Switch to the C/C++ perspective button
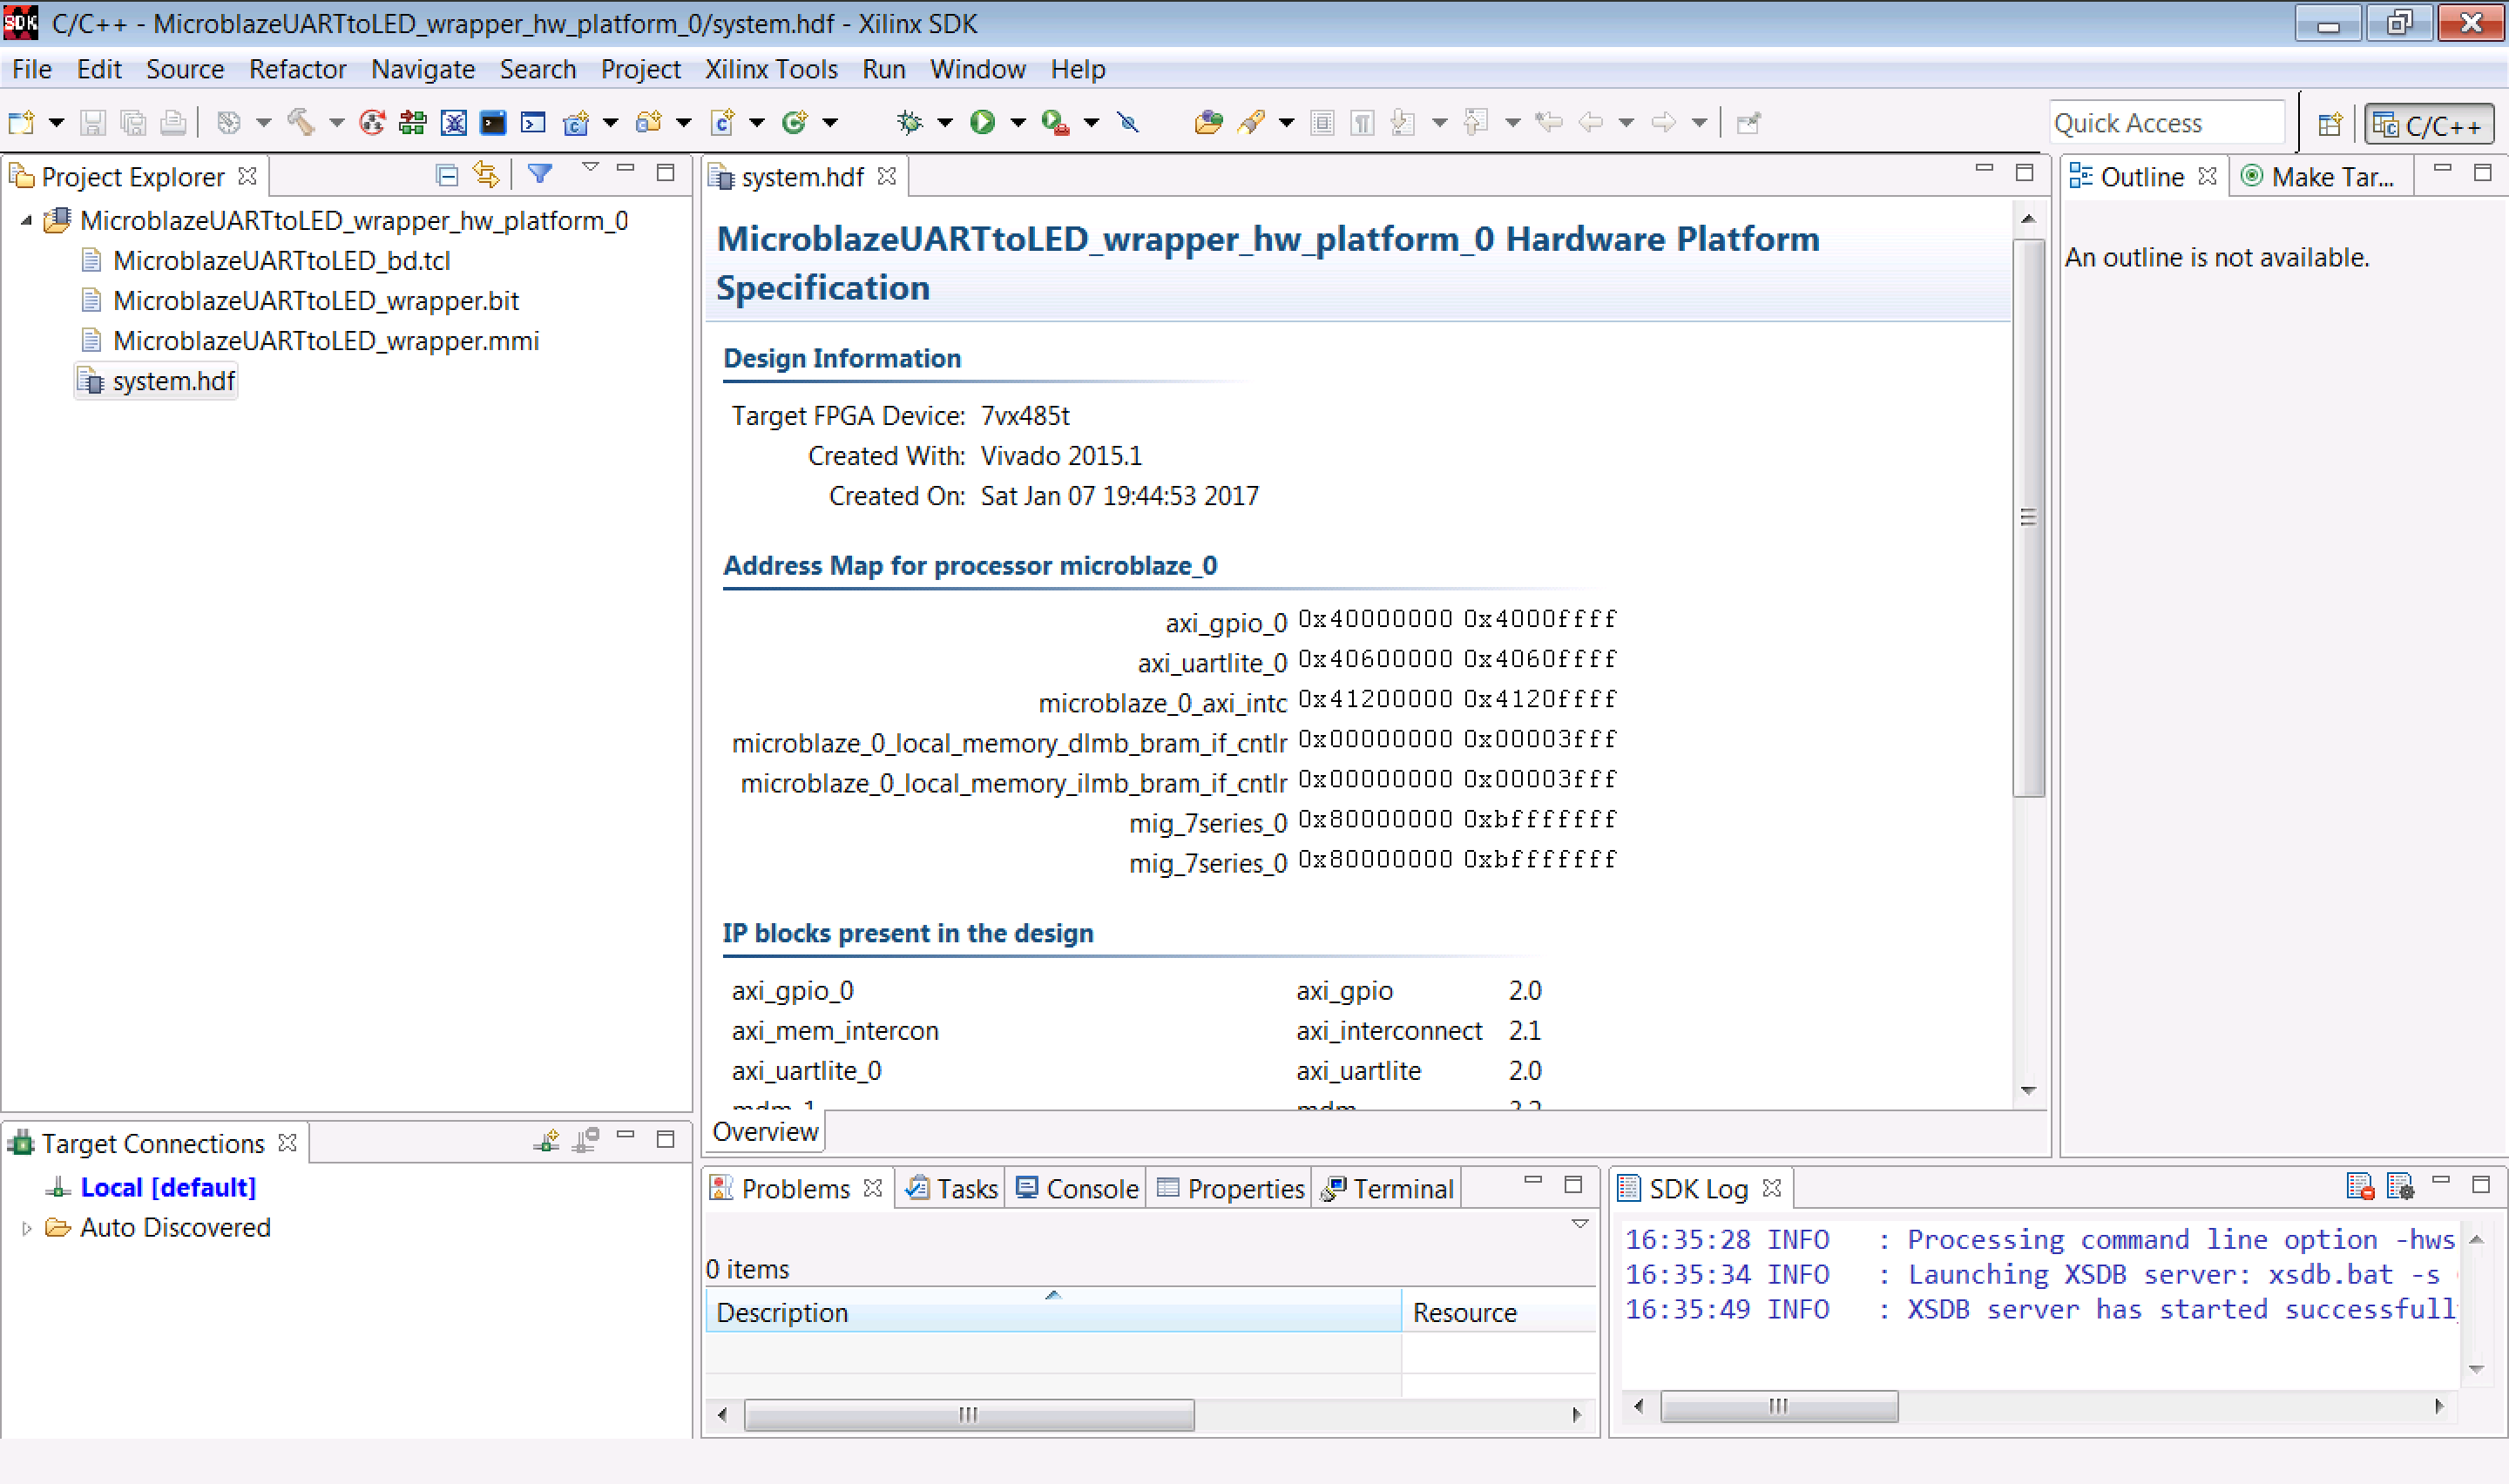 [2429, 125]
